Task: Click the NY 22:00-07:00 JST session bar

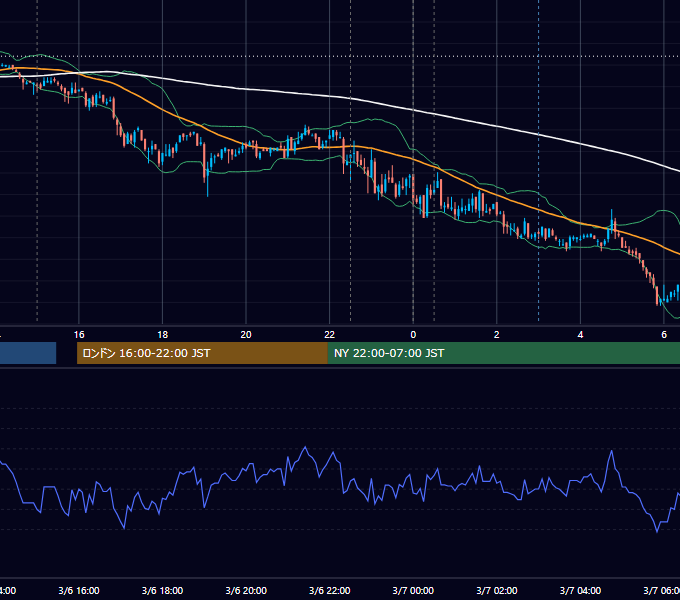Action: [x=503, y=353]
